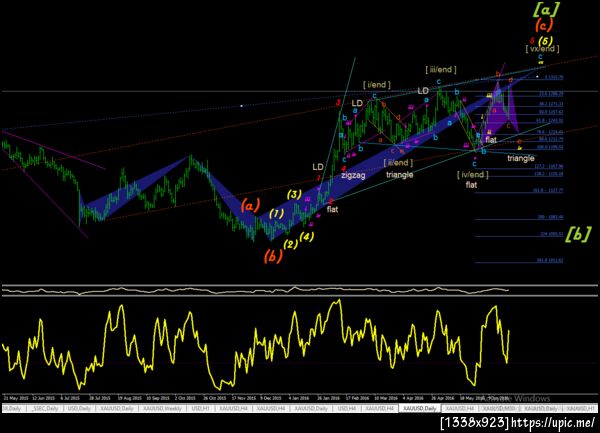Click the 12 Jun 2015 date label
Viewport: 600px width, 433px height.
tap(44, 398)
